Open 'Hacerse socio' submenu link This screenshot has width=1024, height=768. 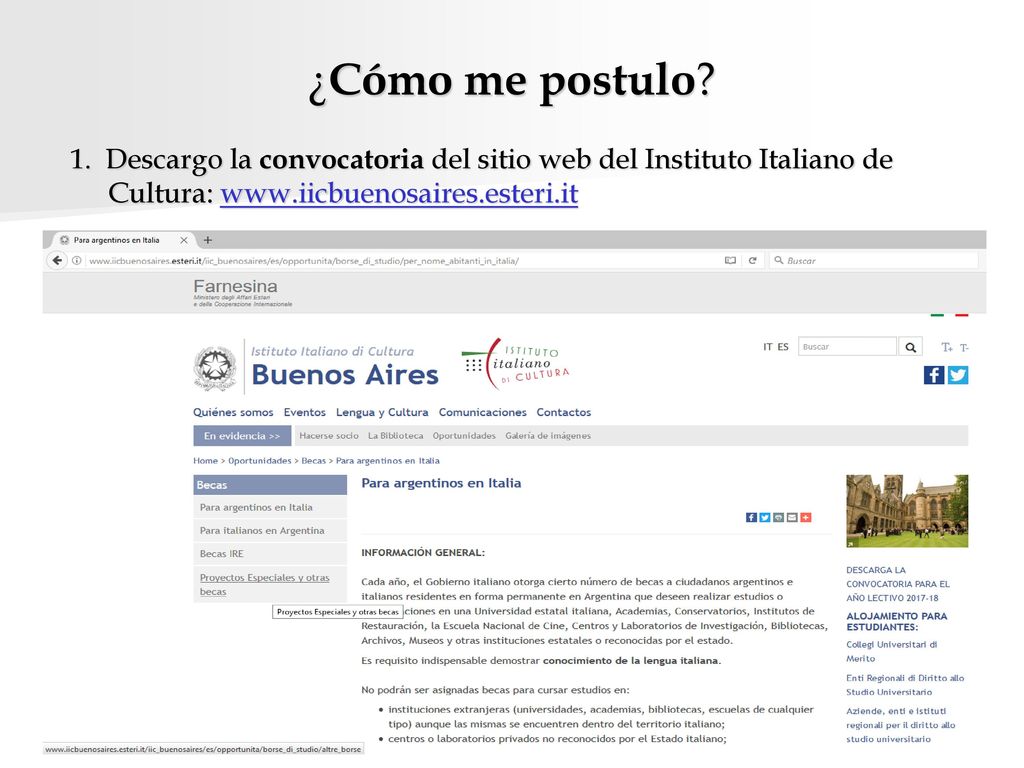point(329,436)
